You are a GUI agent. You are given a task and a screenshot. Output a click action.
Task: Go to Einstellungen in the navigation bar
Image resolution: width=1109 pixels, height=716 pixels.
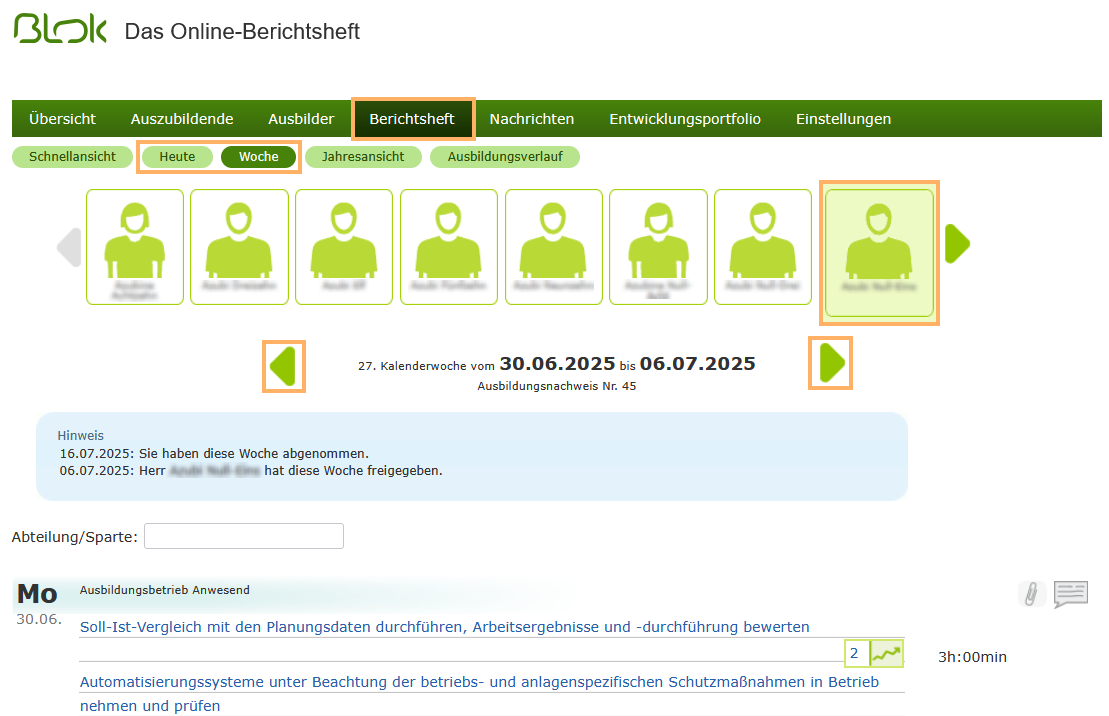coord(843,118)
